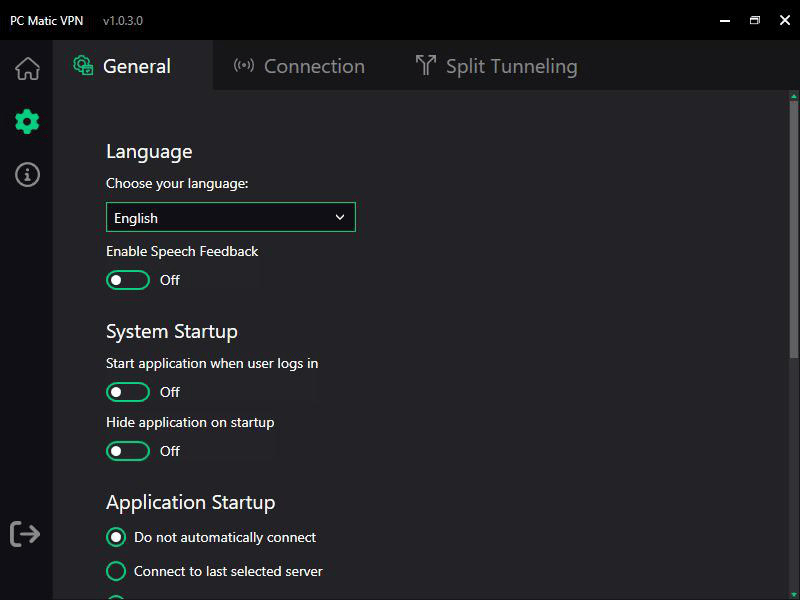Screen dimensions: 800x600
Task: Open the Home screen from the sidebar
Action: click(27, 68)
